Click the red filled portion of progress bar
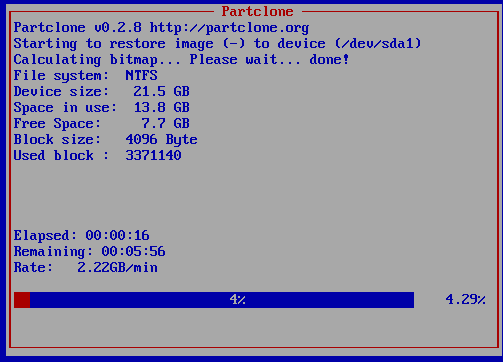Image resolution: width=503 pixels, height=362 pixels. (x=22, y=300)
